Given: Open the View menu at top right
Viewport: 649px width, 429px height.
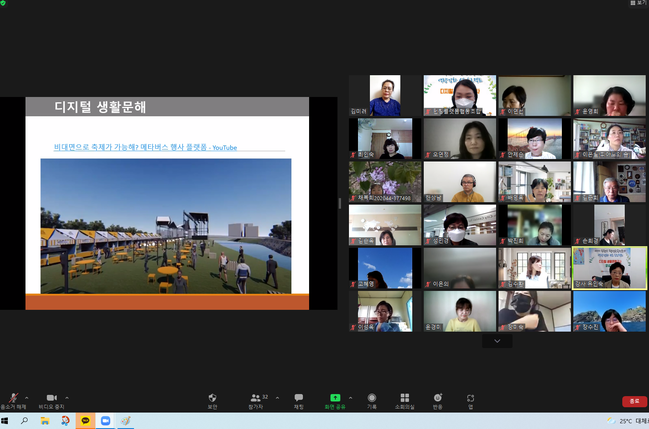Looking at the screenshot, I should pyautogui.click(x=637, y=4).
